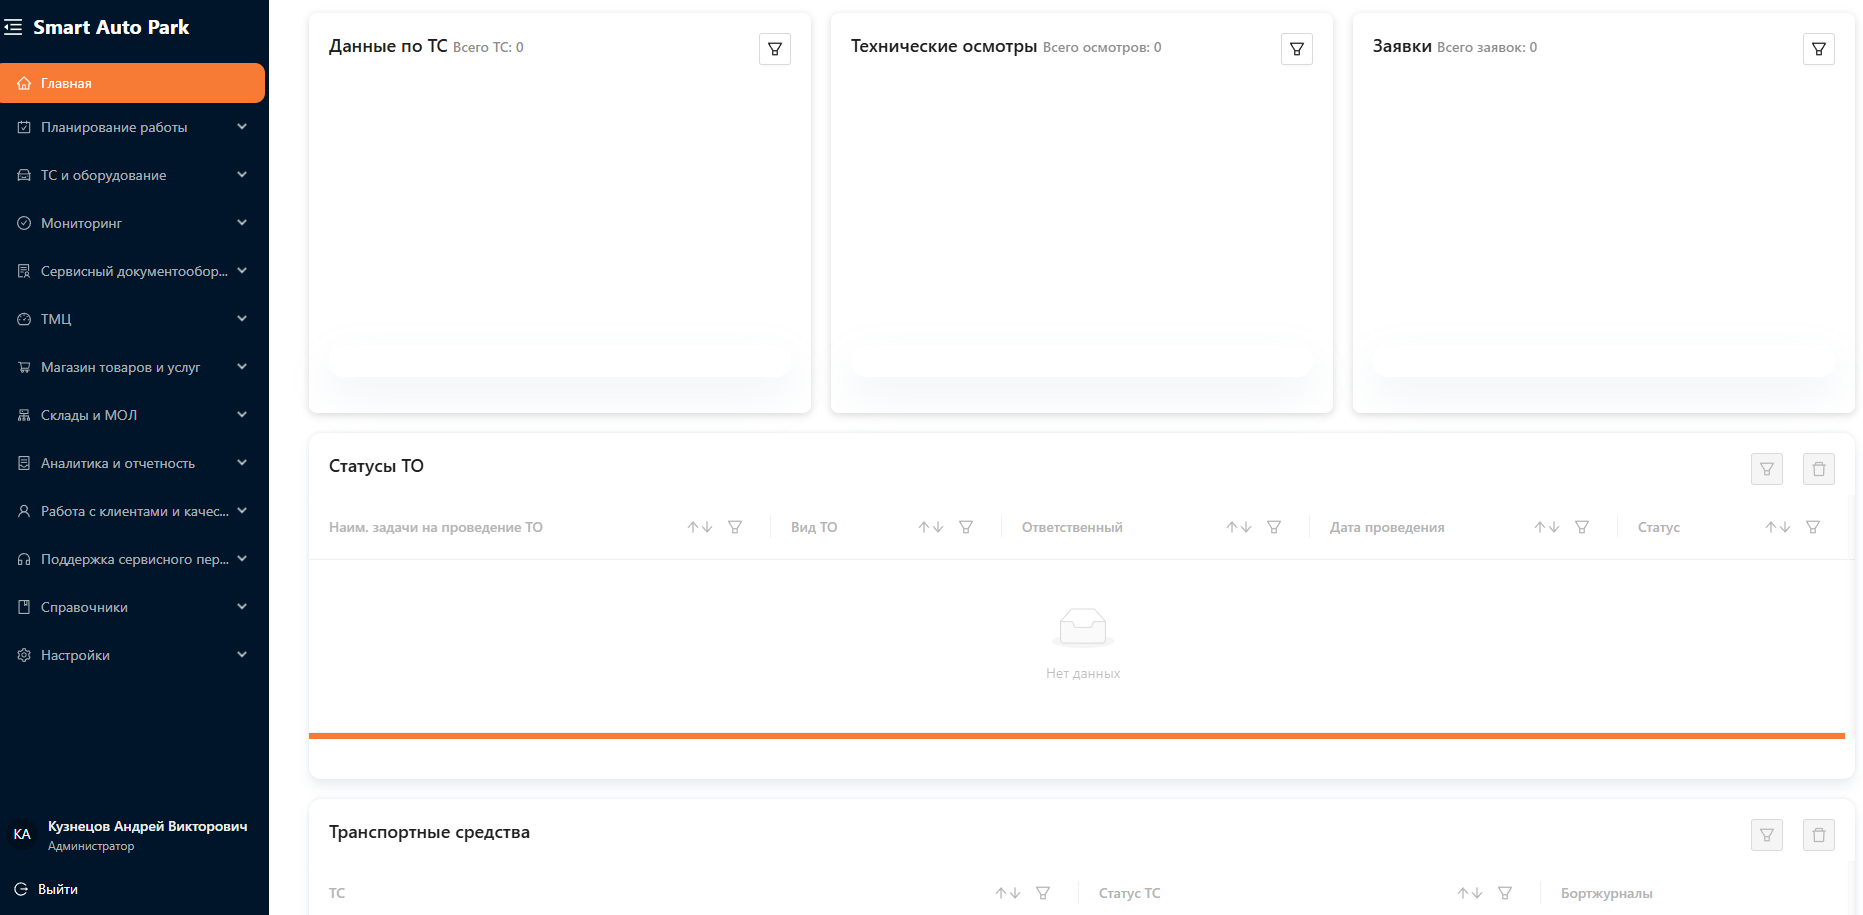Image resolution: width=1863 pixels, height=915 pixels.
Task: Click the filter button in Статусы ТО header
Action: click(1766, 469)
